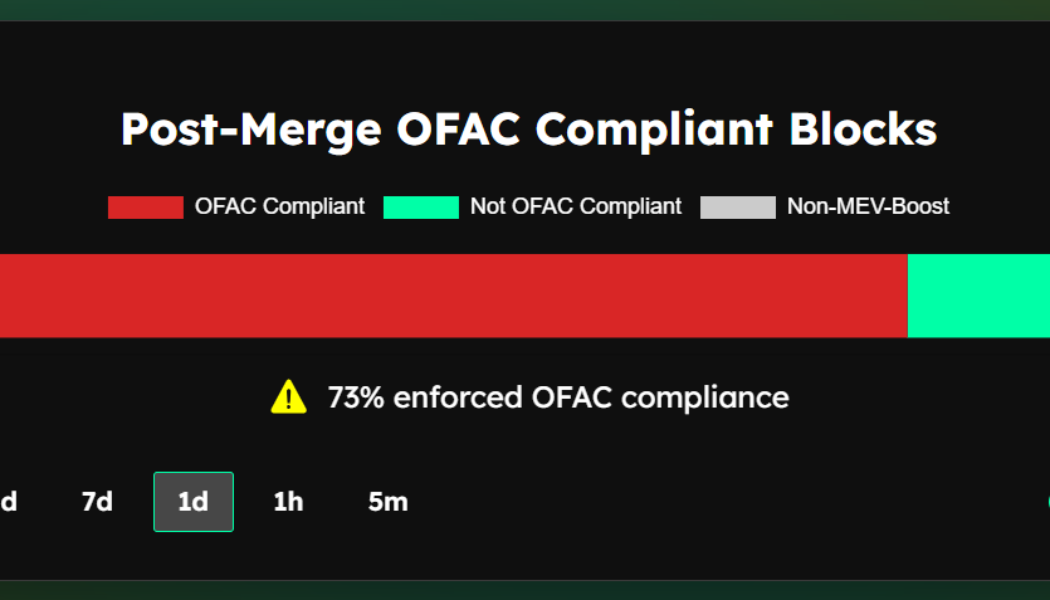Click the Not OFAC Compliant legend label
The width and height of the screenshot is (1050, 600).
[574, 206]
